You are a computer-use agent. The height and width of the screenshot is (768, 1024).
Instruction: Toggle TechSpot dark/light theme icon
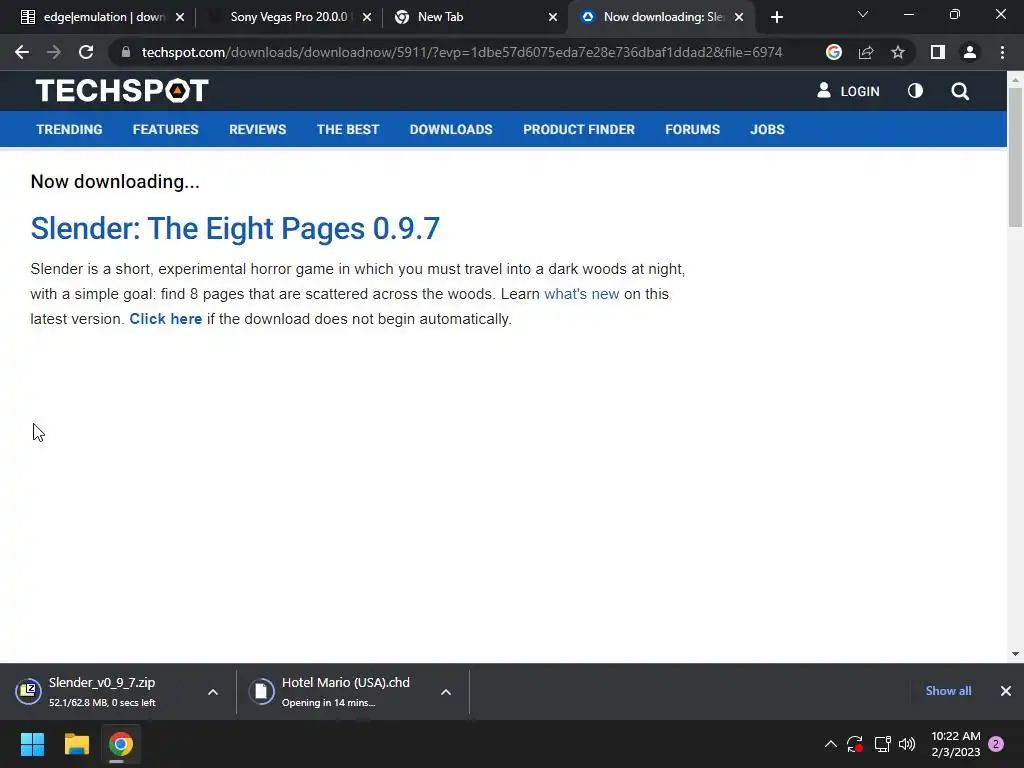coord(916,91)
